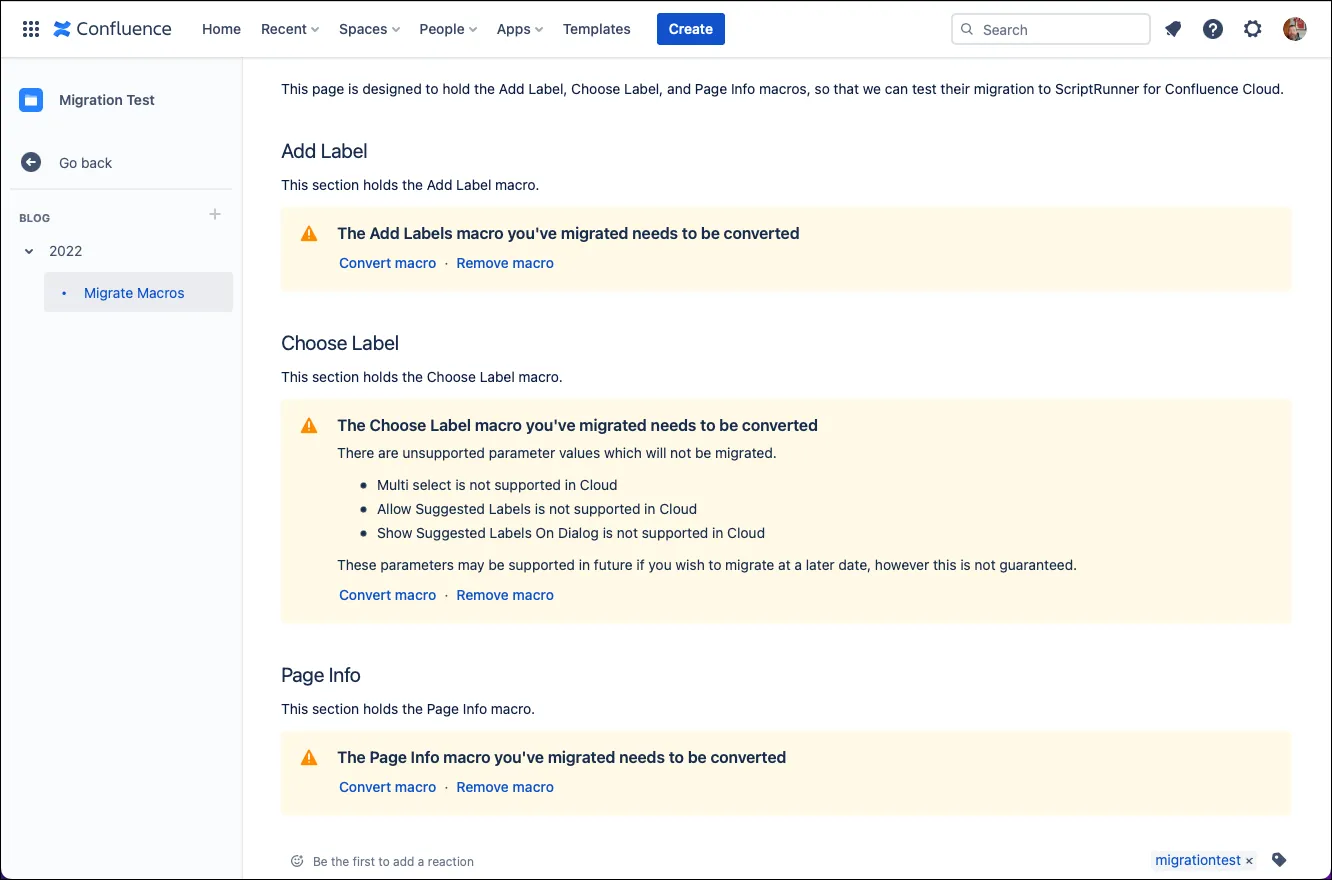Viewport: 1332px width, 880px height.
Task: Open the settings gear icon
Action: (x=1253, y=29)
